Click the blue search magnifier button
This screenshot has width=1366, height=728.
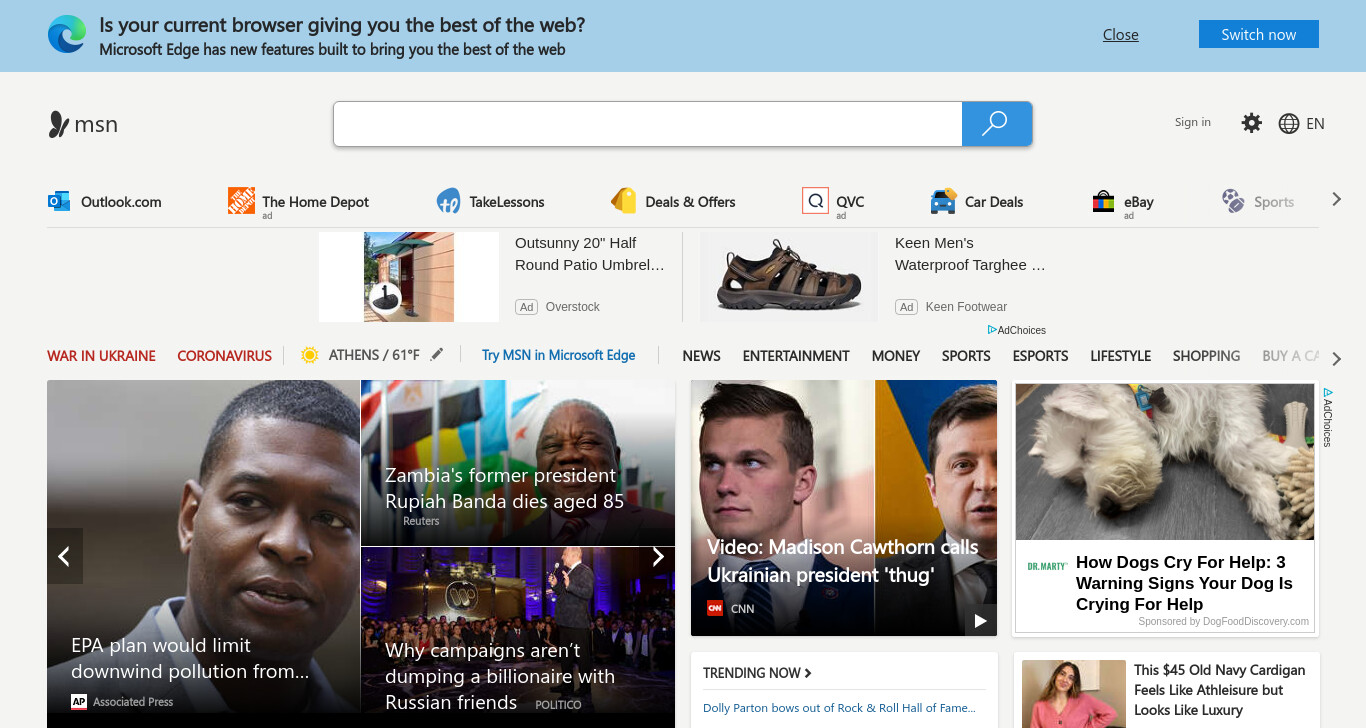click(996, 124)
